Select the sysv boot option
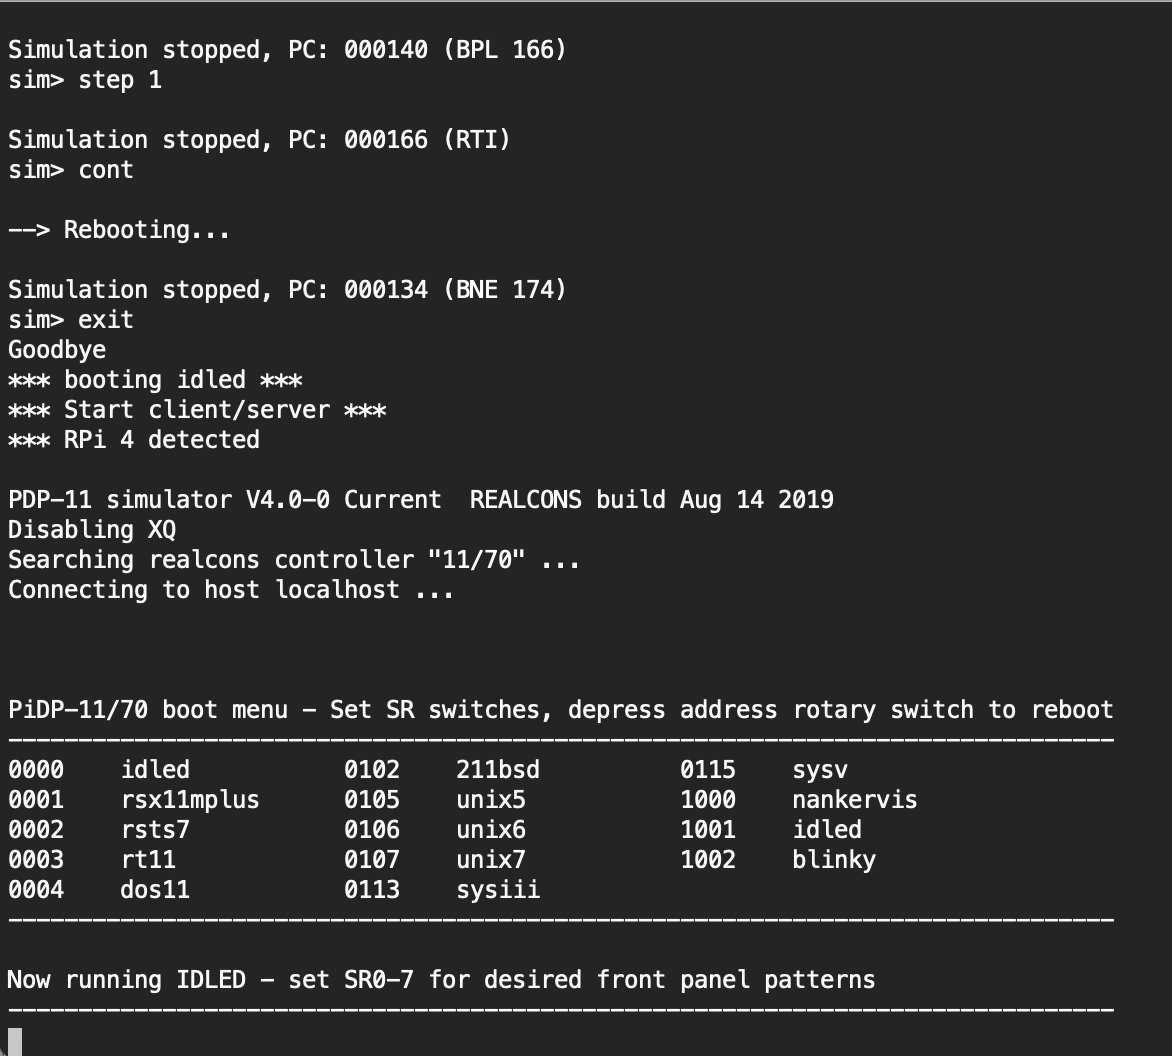1172x1056 pixels. point(820,770)
